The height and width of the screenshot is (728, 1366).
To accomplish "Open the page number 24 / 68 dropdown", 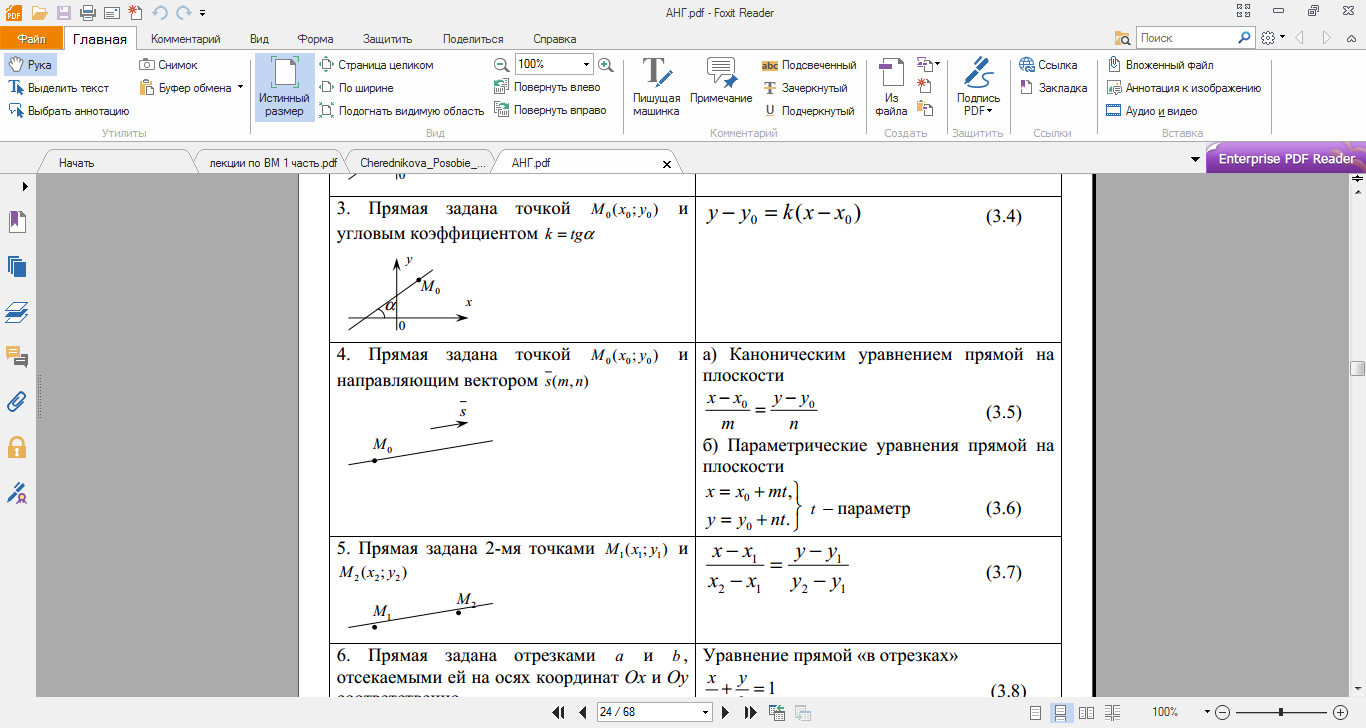I will point(707,712).
